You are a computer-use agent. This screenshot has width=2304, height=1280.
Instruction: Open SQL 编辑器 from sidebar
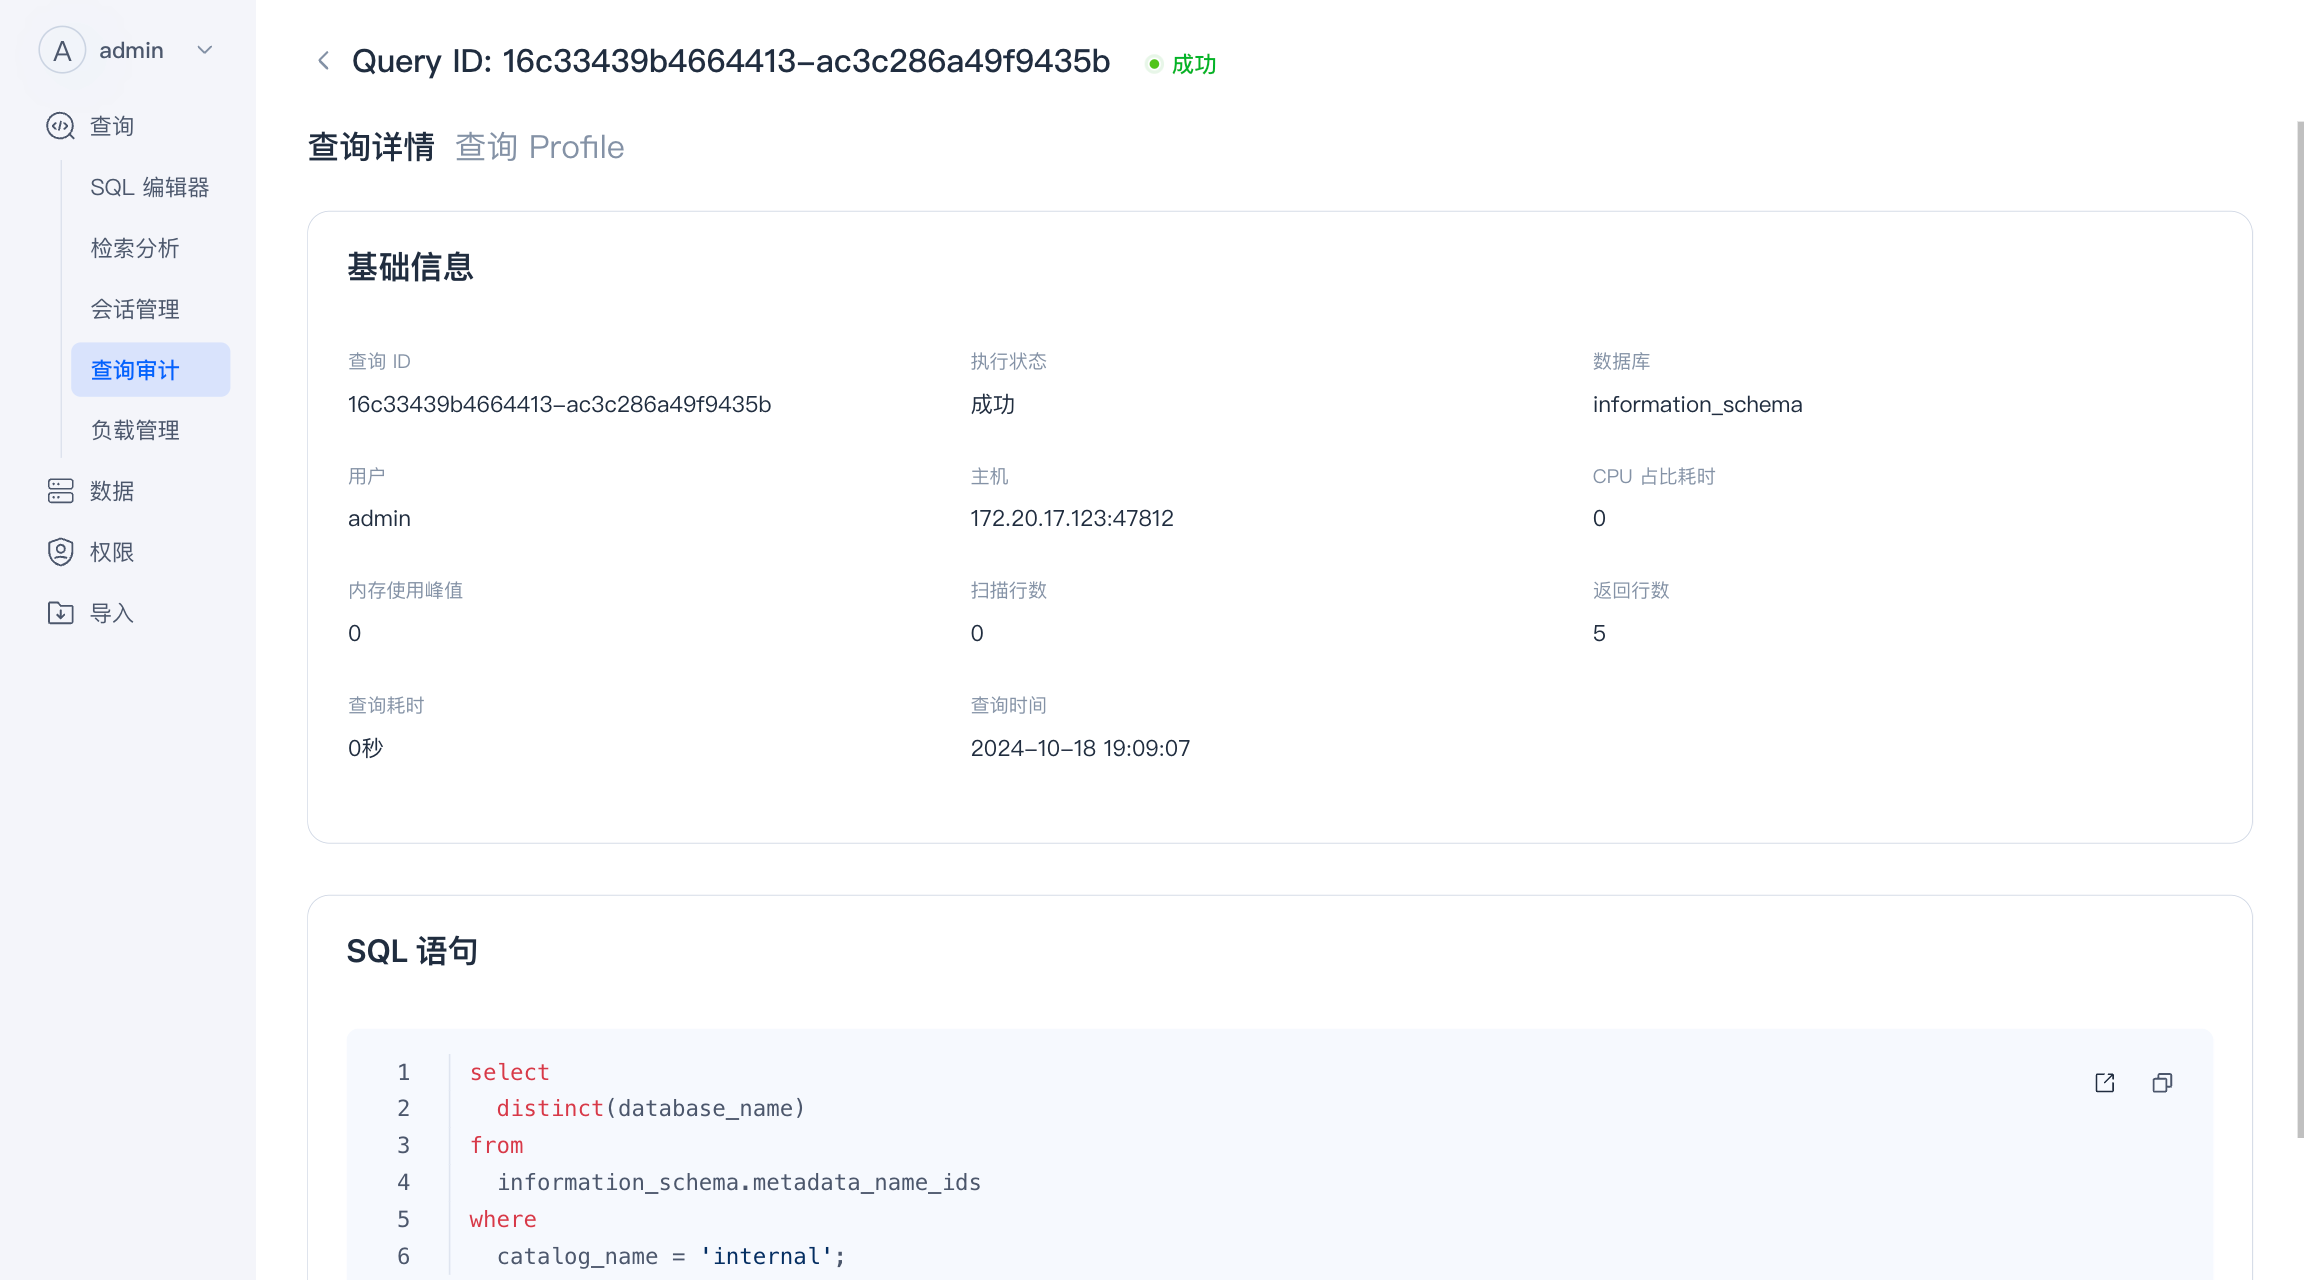pyautogui.click(x=150, y=187)
